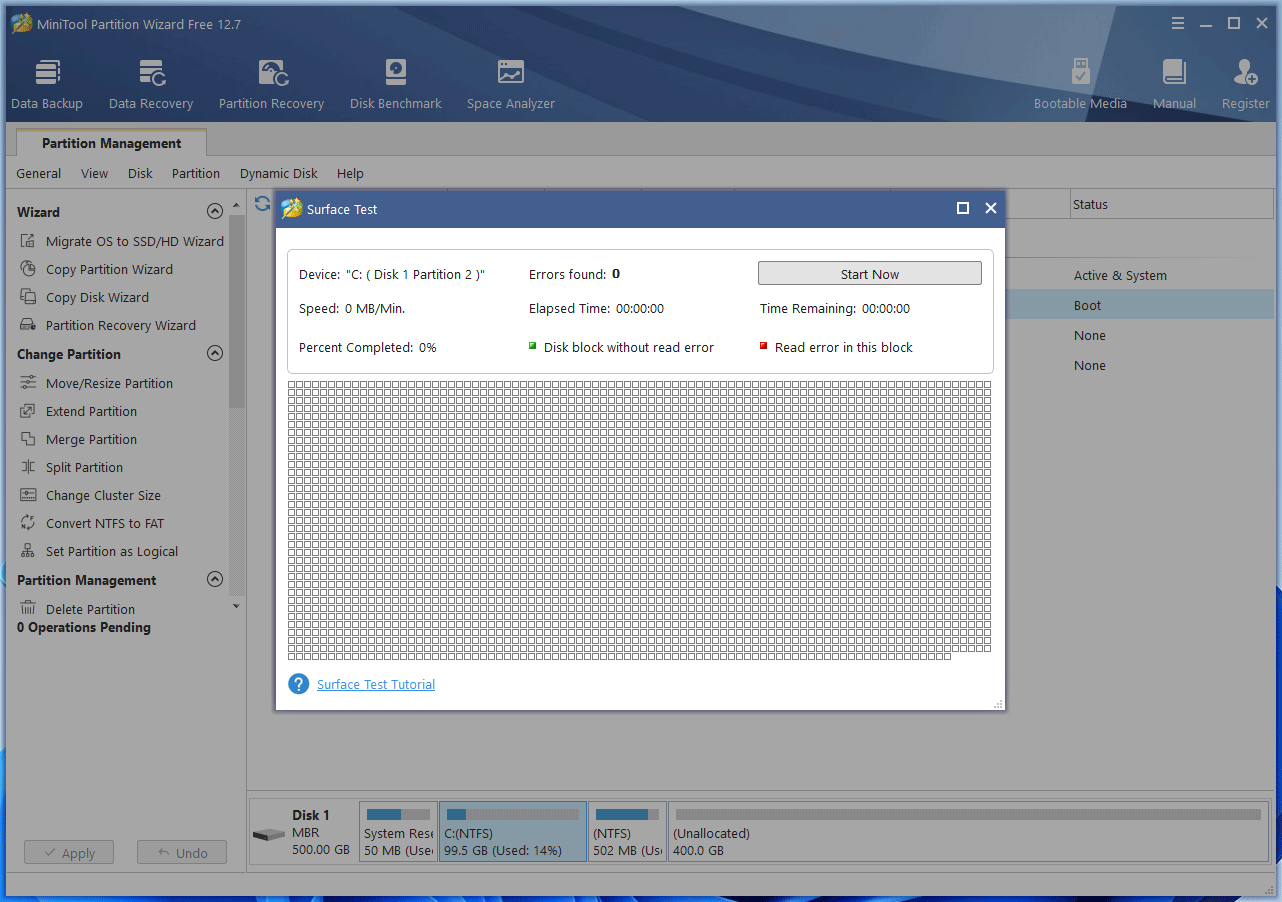Select the C:(NTFS) 99.5 GB partition block
This screenshot has height=902, width=1282.
tap(513, 831)
